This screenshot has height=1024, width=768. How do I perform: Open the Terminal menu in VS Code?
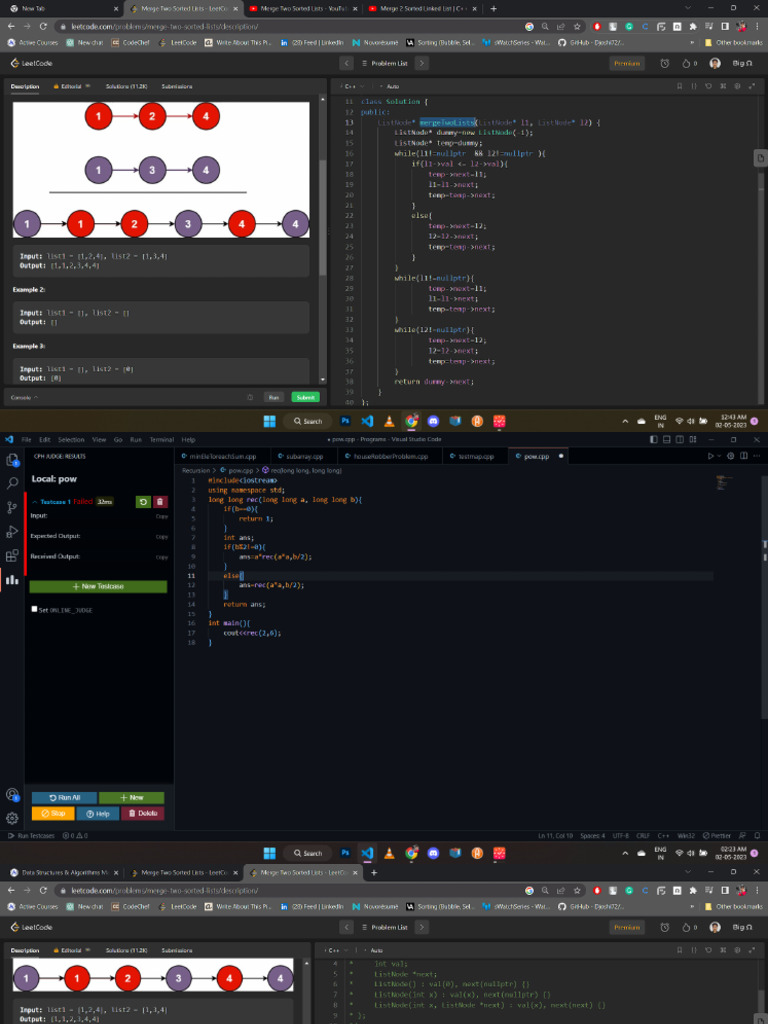tap(161, 440)
